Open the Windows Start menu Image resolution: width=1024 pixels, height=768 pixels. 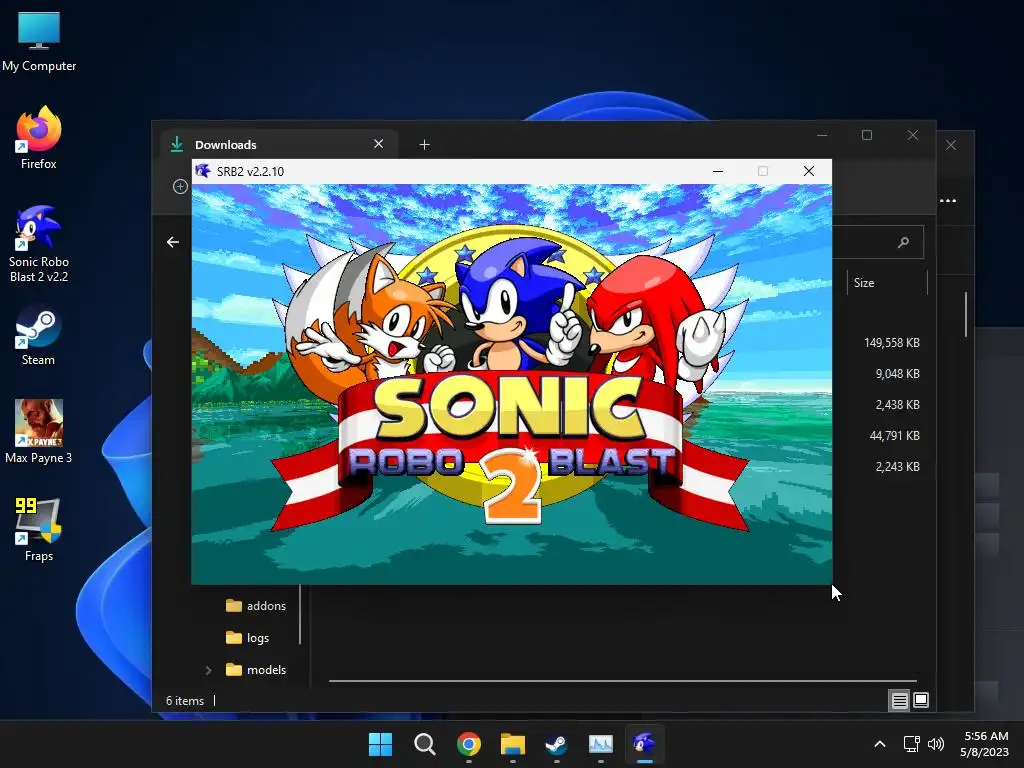pos(380,744)
